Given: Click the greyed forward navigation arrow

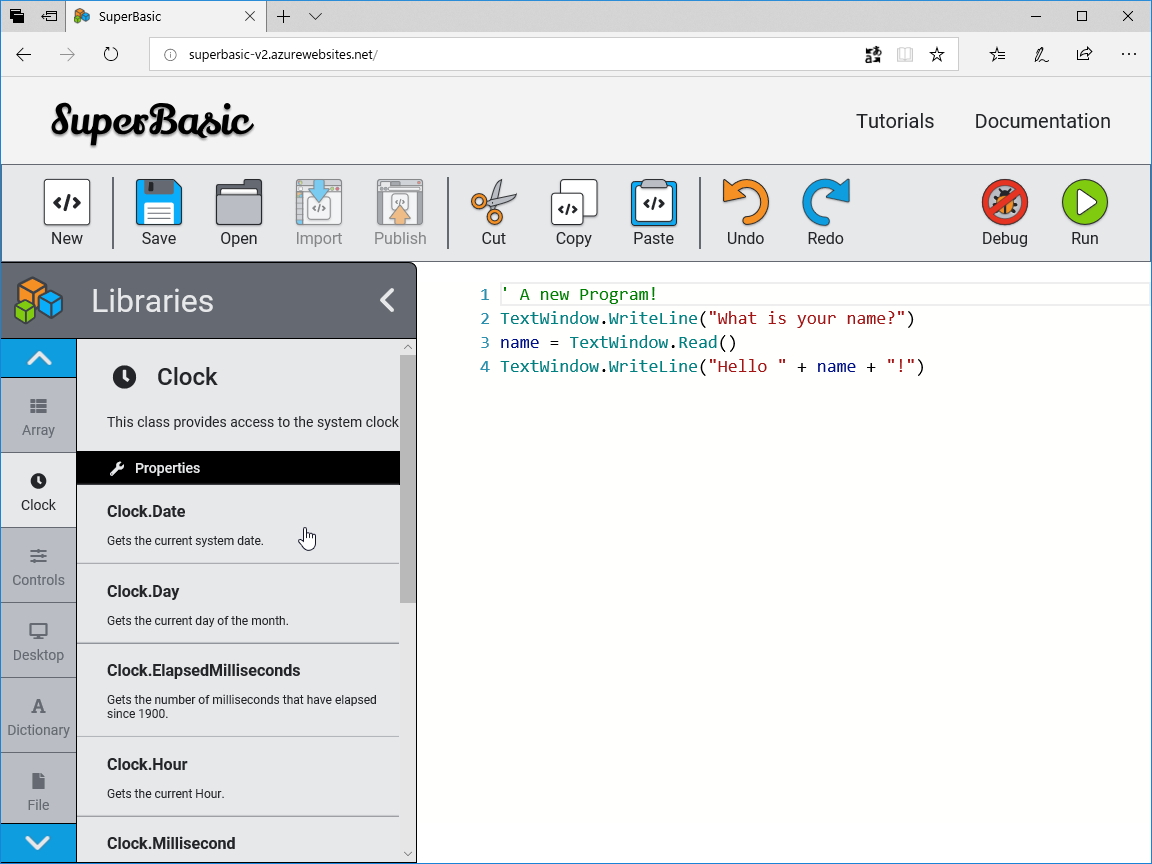Looking at the screenshot, I should [67, 54].
